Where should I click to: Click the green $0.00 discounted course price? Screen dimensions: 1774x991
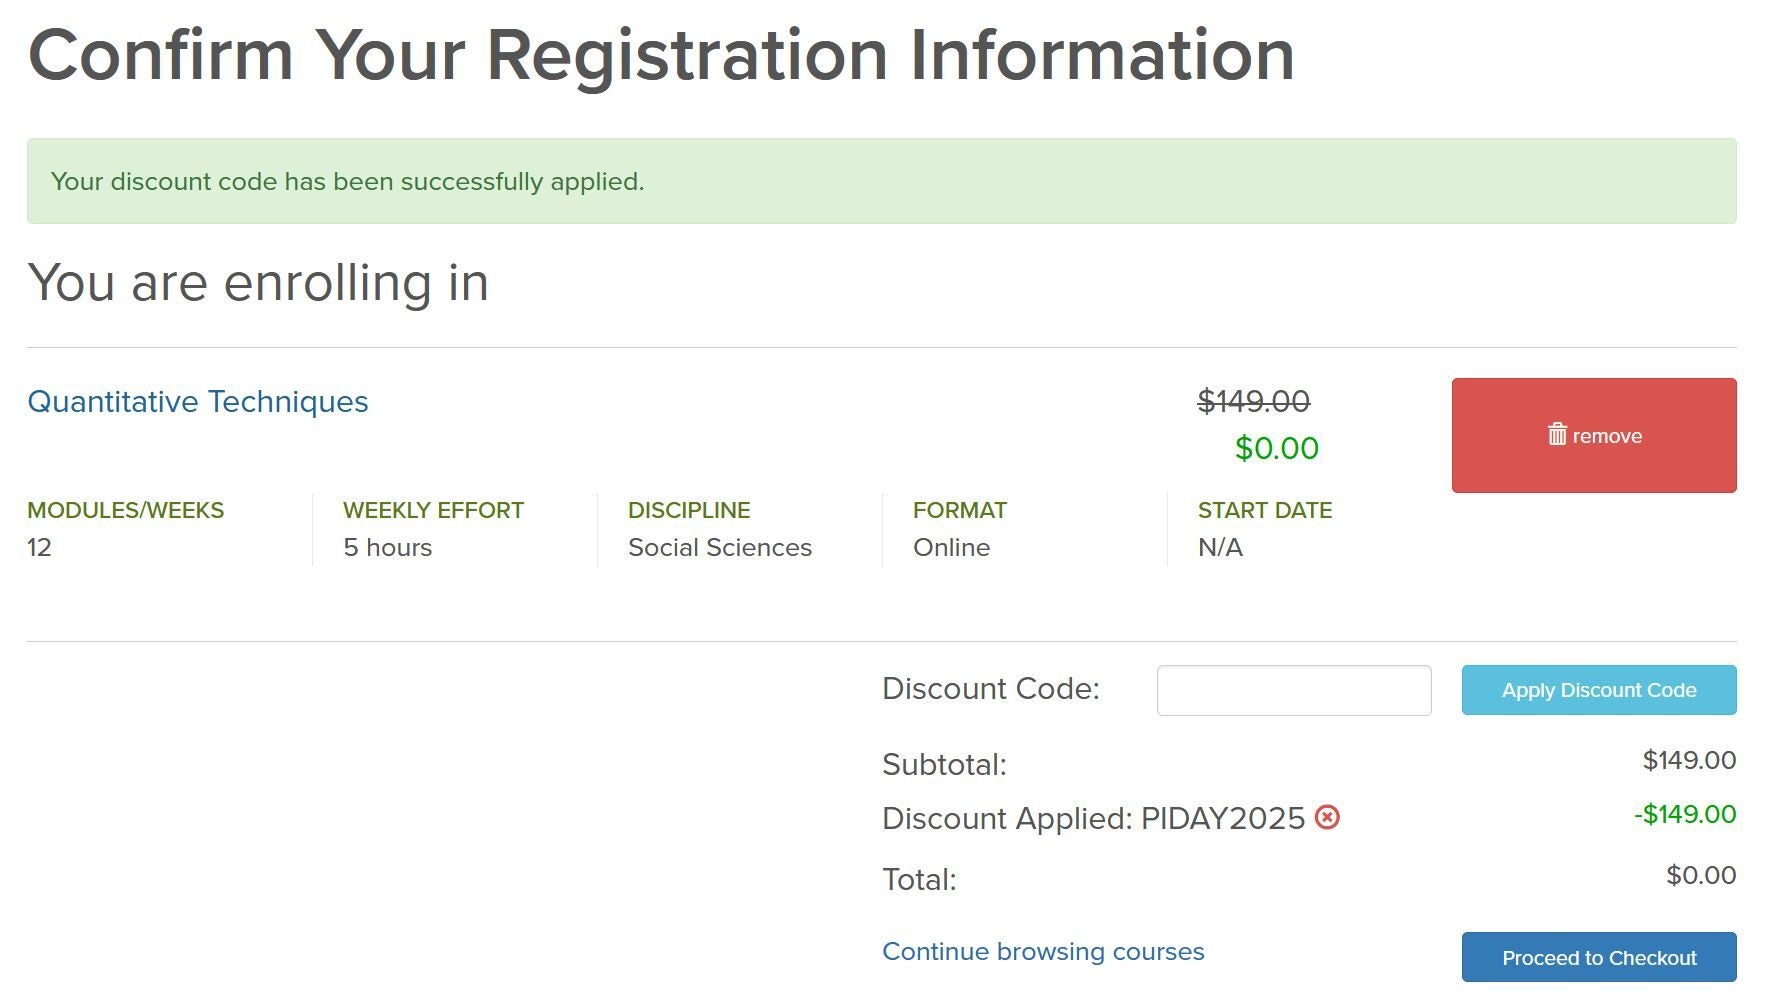point(1276,448)
